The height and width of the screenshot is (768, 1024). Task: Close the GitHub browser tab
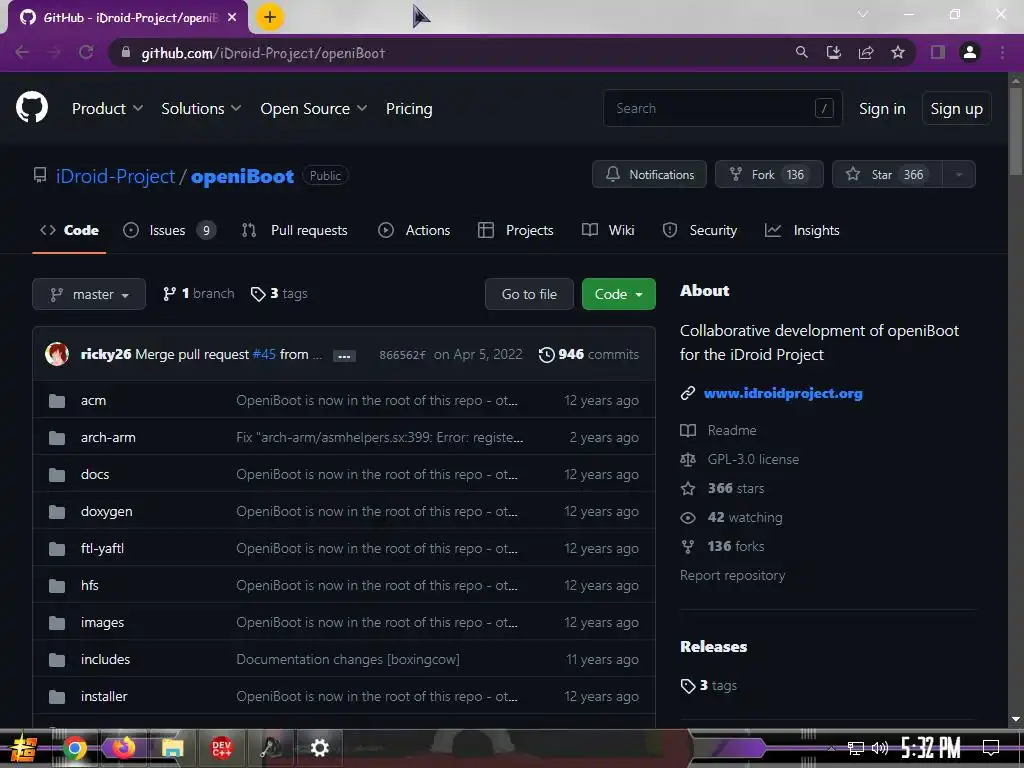coord(232,18)
